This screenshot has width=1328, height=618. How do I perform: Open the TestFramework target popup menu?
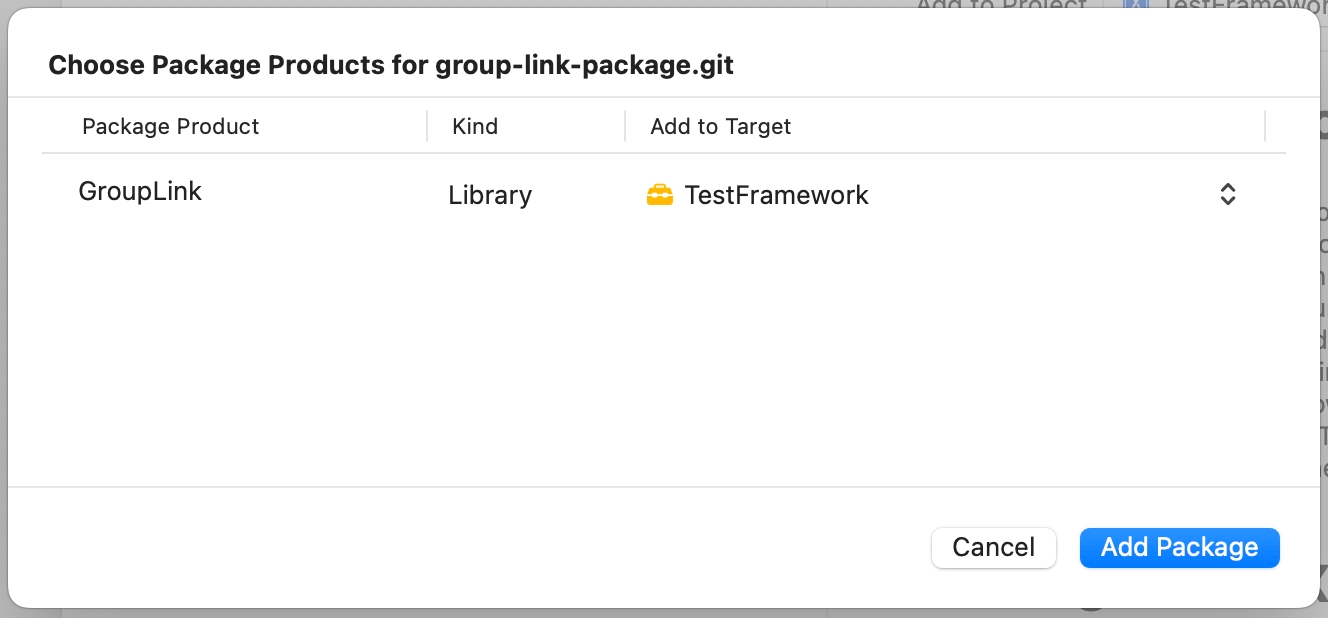tap(940, 195)
